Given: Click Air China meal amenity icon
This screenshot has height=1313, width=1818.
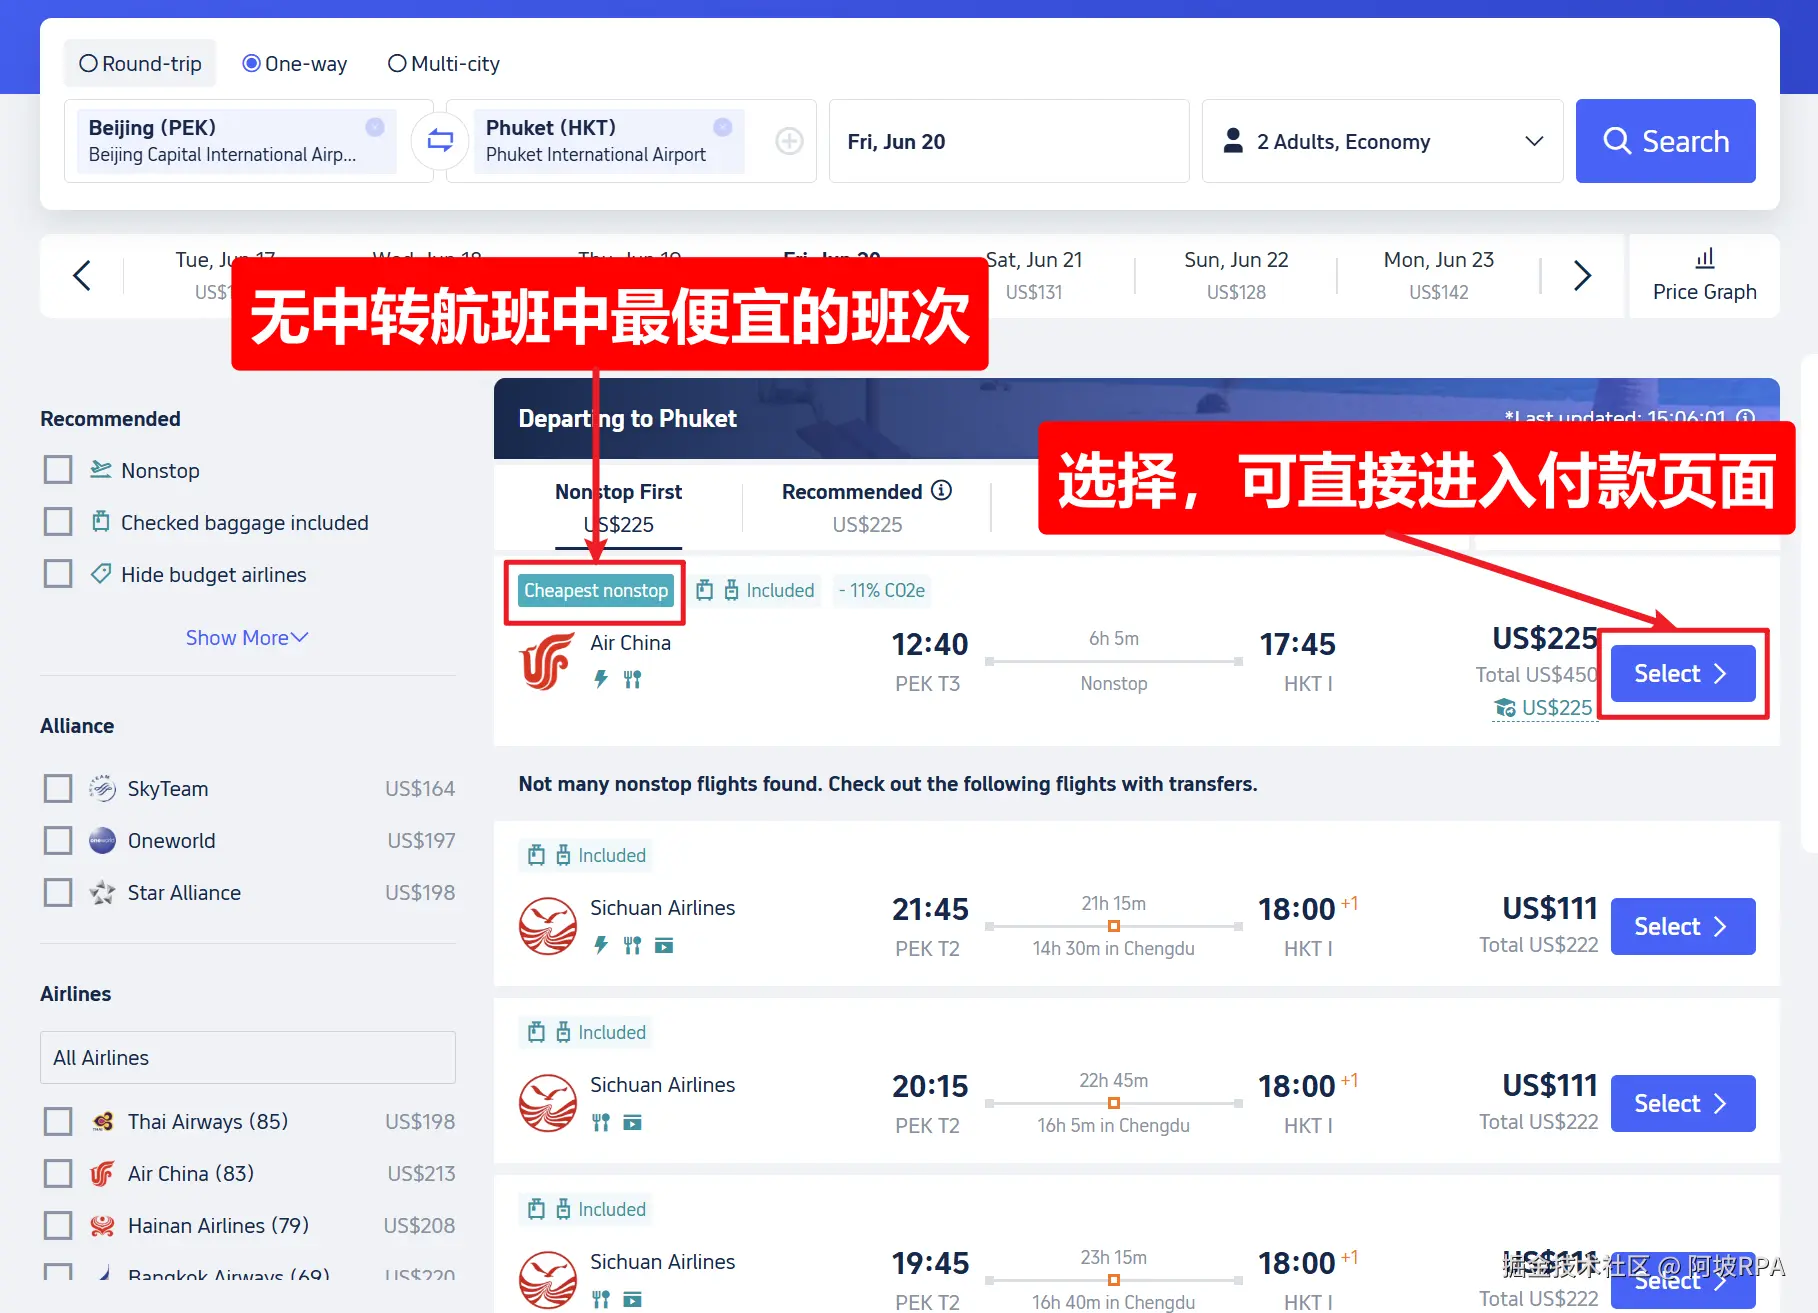Looking at the screenshot, I should click(632, 679).
